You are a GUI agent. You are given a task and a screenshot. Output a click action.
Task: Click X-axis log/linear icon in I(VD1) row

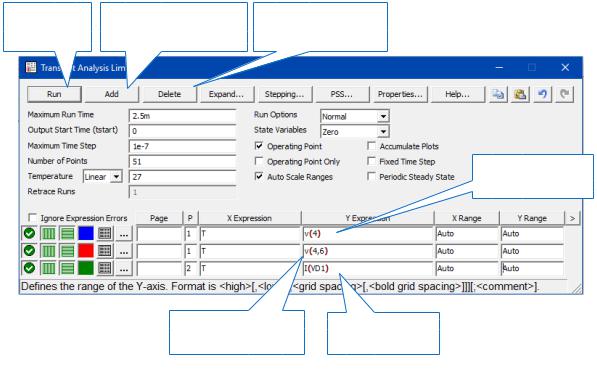(x=48, y=268)
